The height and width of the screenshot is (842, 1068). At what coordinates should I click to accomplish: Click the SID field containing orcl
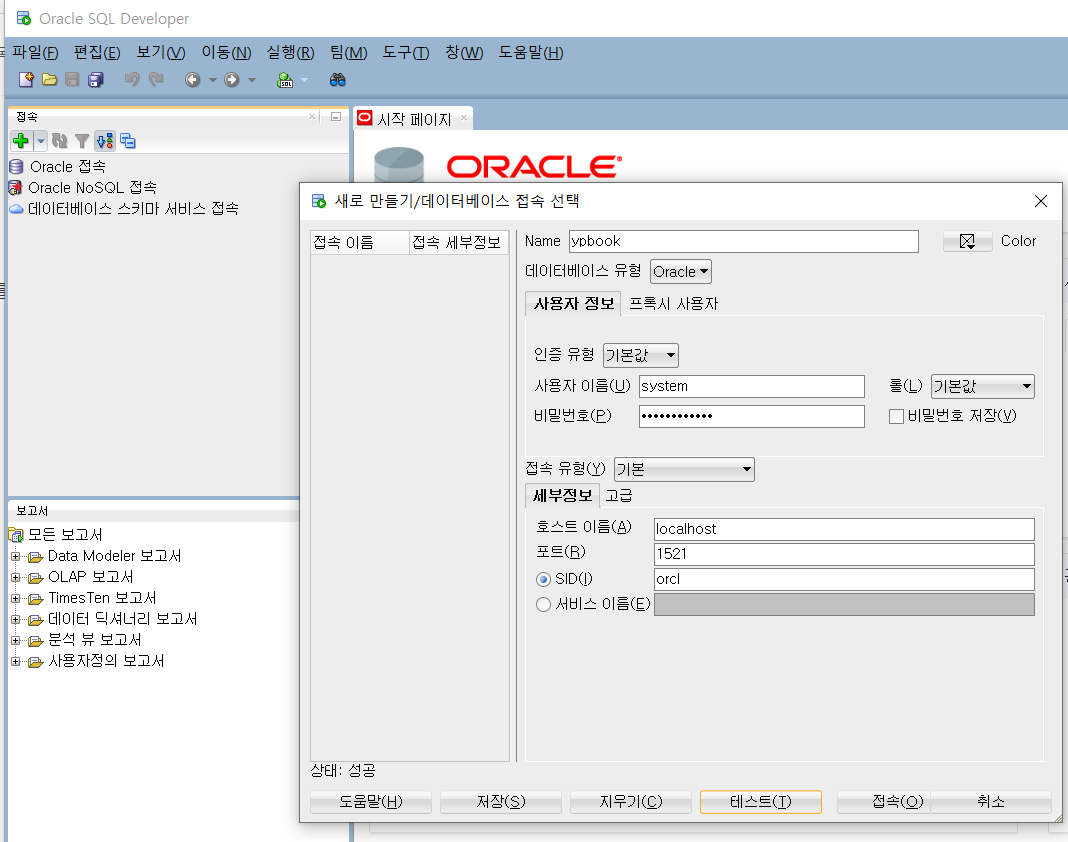click(x=844, y=579)
